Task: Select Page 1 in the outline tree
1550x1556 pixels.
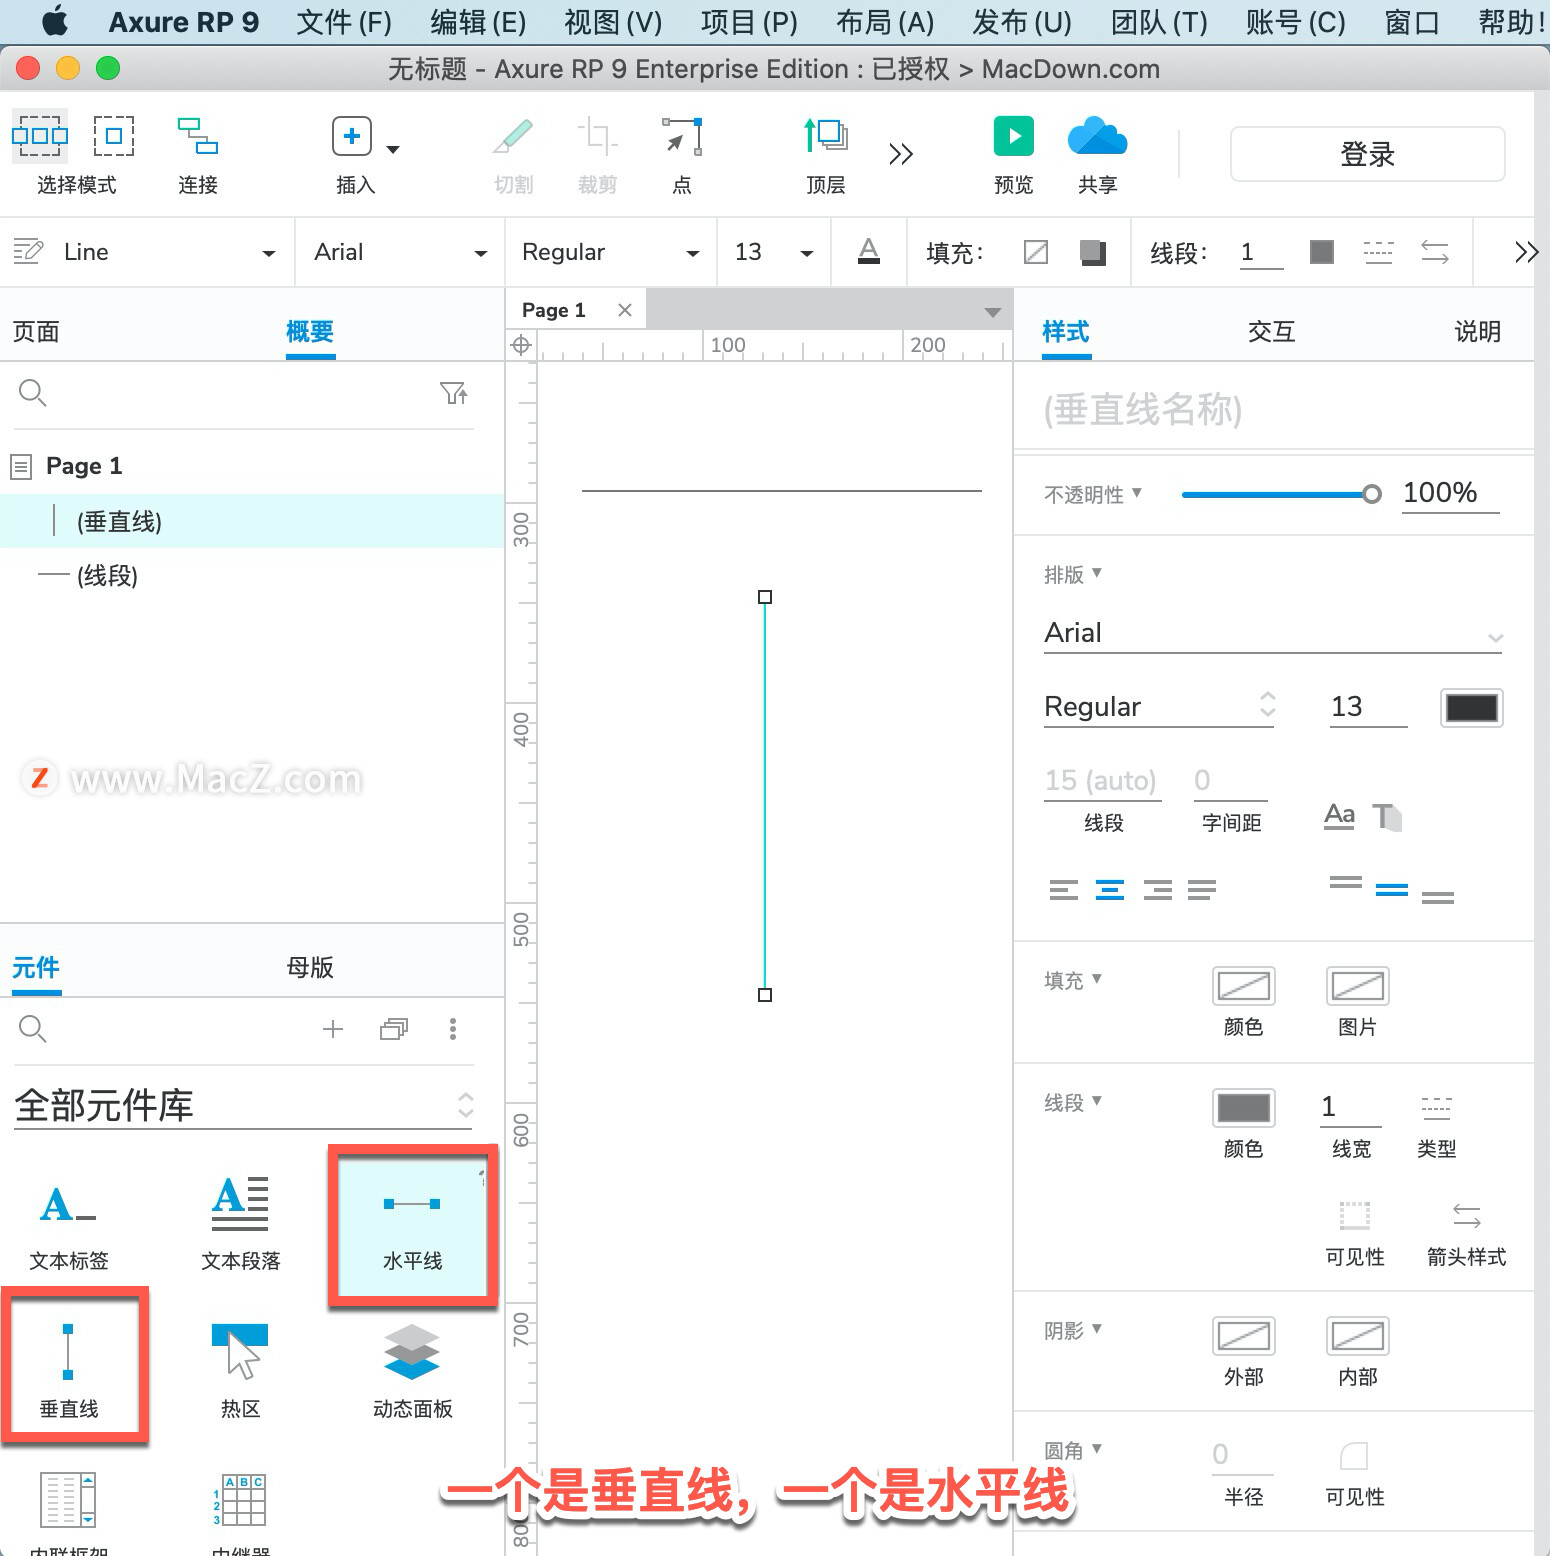Action: pos(84,466)
